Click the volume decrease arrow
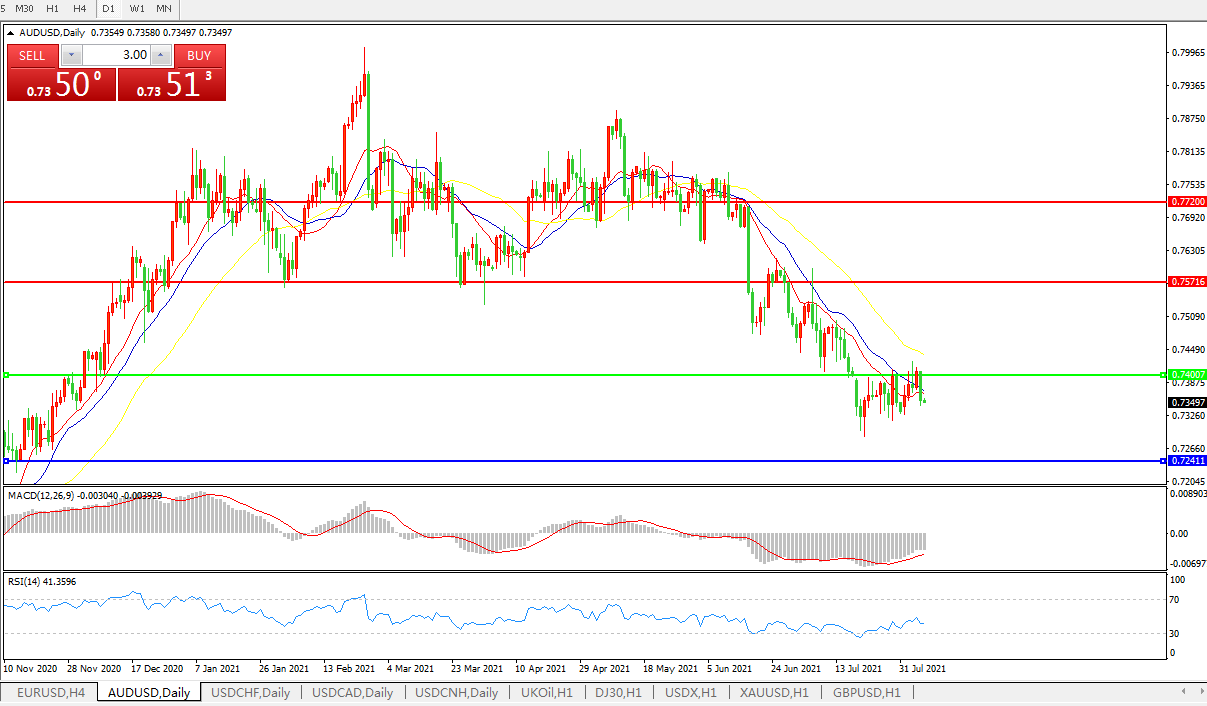Screen dimensions: 1207x706 click(71, 55)
